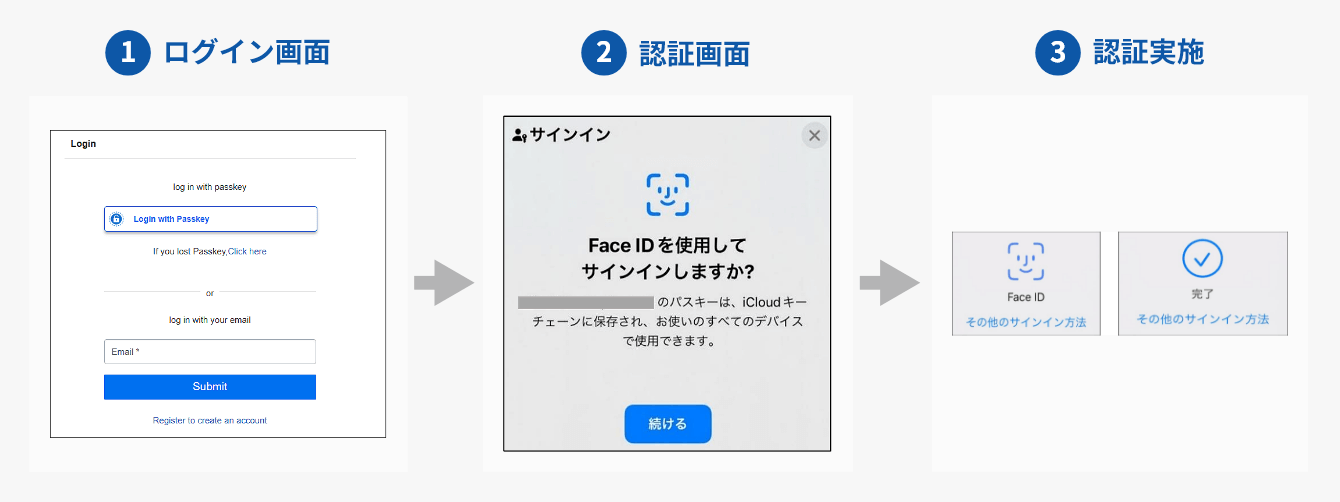Select その他のサインイン方法 under Face ID
The width and height of the screenshot is (1340, 502).
click(x=1026, y=323)
